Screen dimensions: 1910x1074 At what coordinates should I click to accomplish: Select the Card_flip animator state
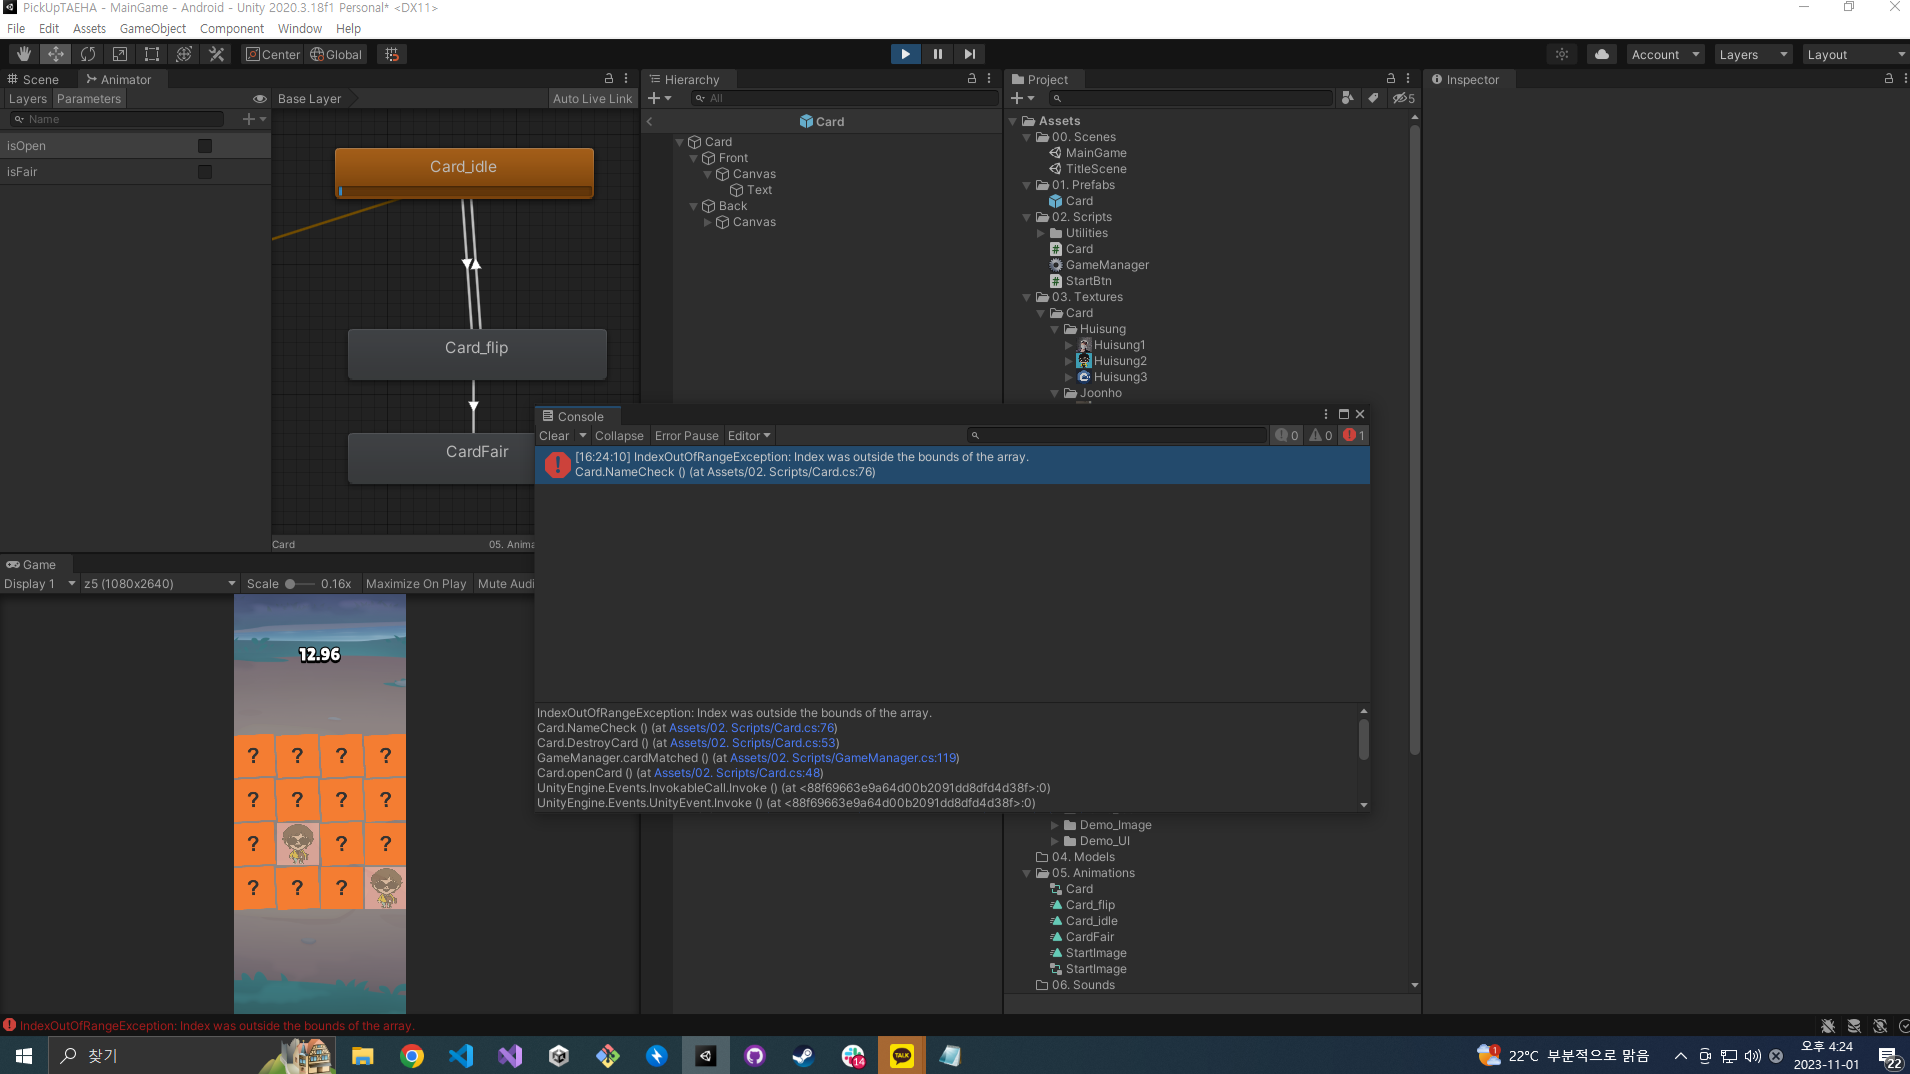pos(477,349)
